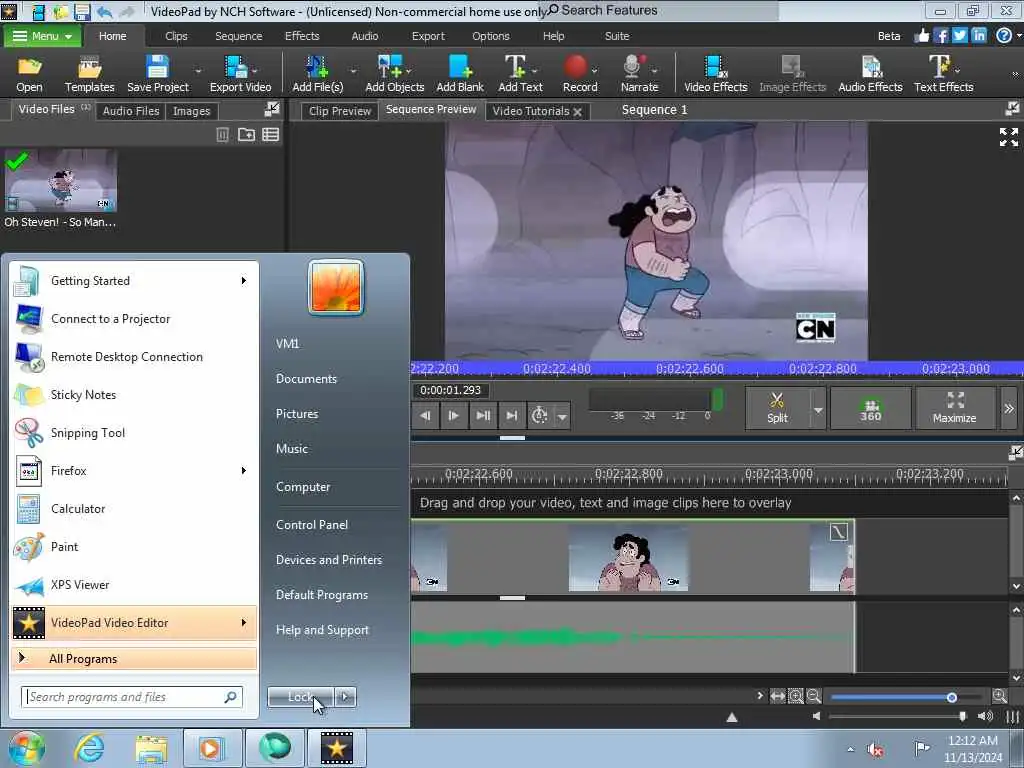This screenshot has width=1024, height=768.
Task: Click the fullscreen preview icon
Action: [1008, 136]
